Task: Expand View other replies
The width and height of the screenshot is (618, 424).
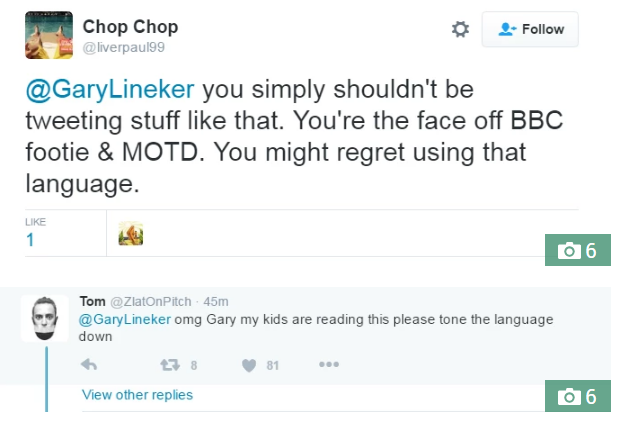Action: coord(137,395)
